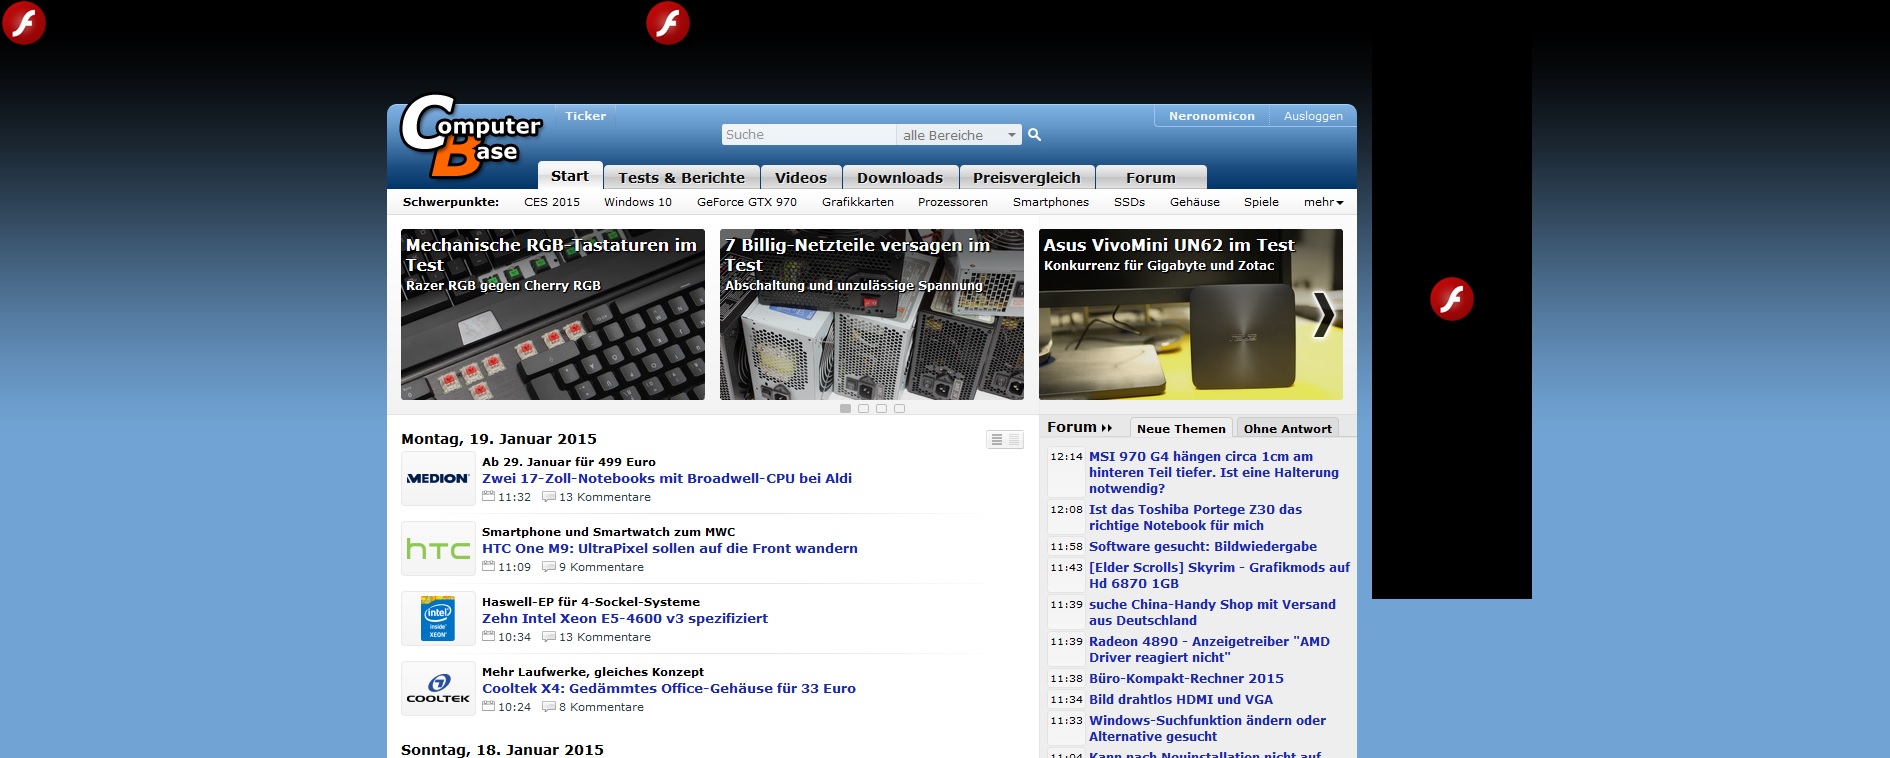Switch to Neue Themen forum tab
This screenshot has width=1890, height=758.
pos(1181,428)
